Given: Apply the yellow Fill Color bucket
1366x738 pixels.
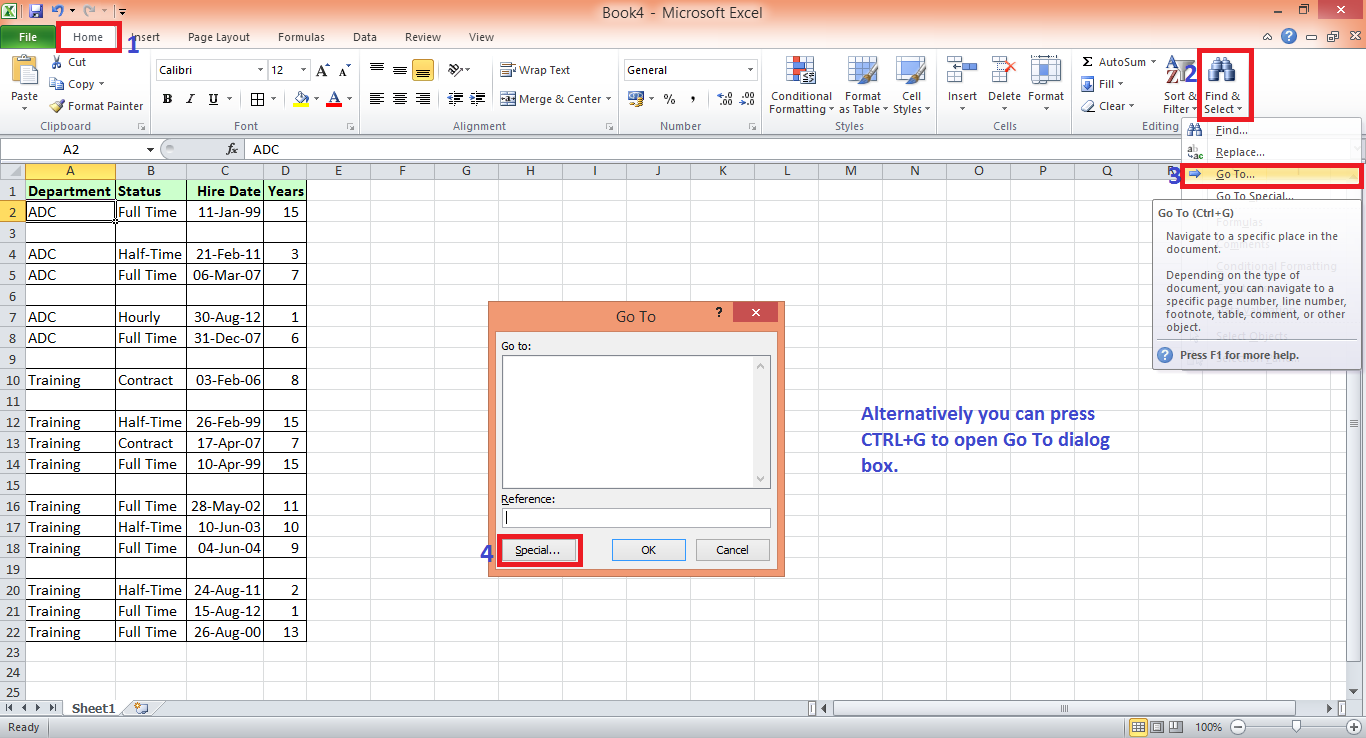Looking at the screenshot, I should tap(301, 99).
